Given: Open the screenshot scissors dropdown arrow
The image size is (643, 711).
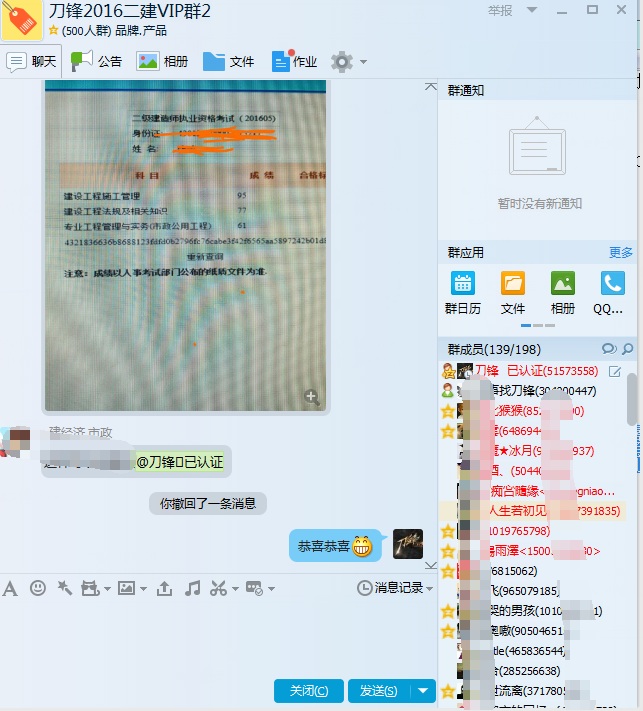Looking at the screenshot, I should pos(235,589).
